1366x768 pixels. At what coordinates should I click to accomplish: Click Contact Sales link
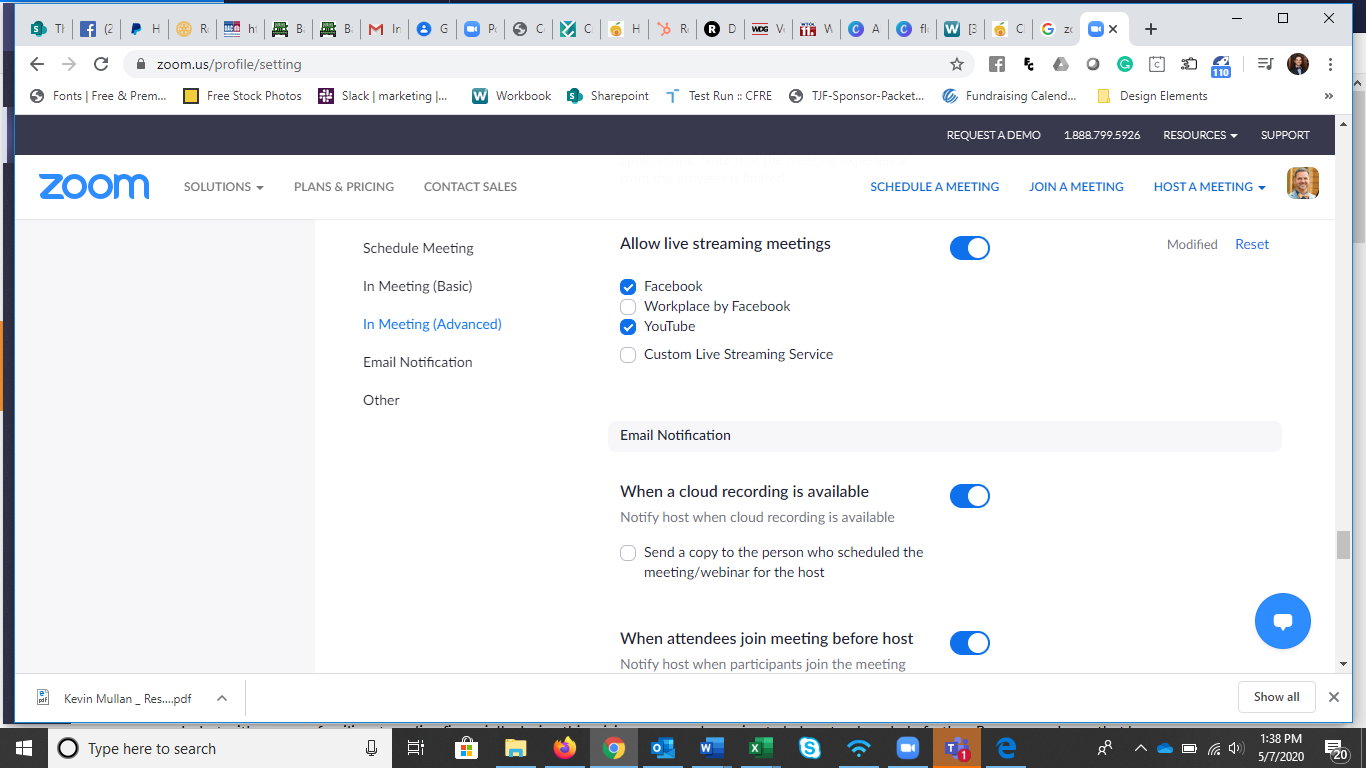click(470, 187)
